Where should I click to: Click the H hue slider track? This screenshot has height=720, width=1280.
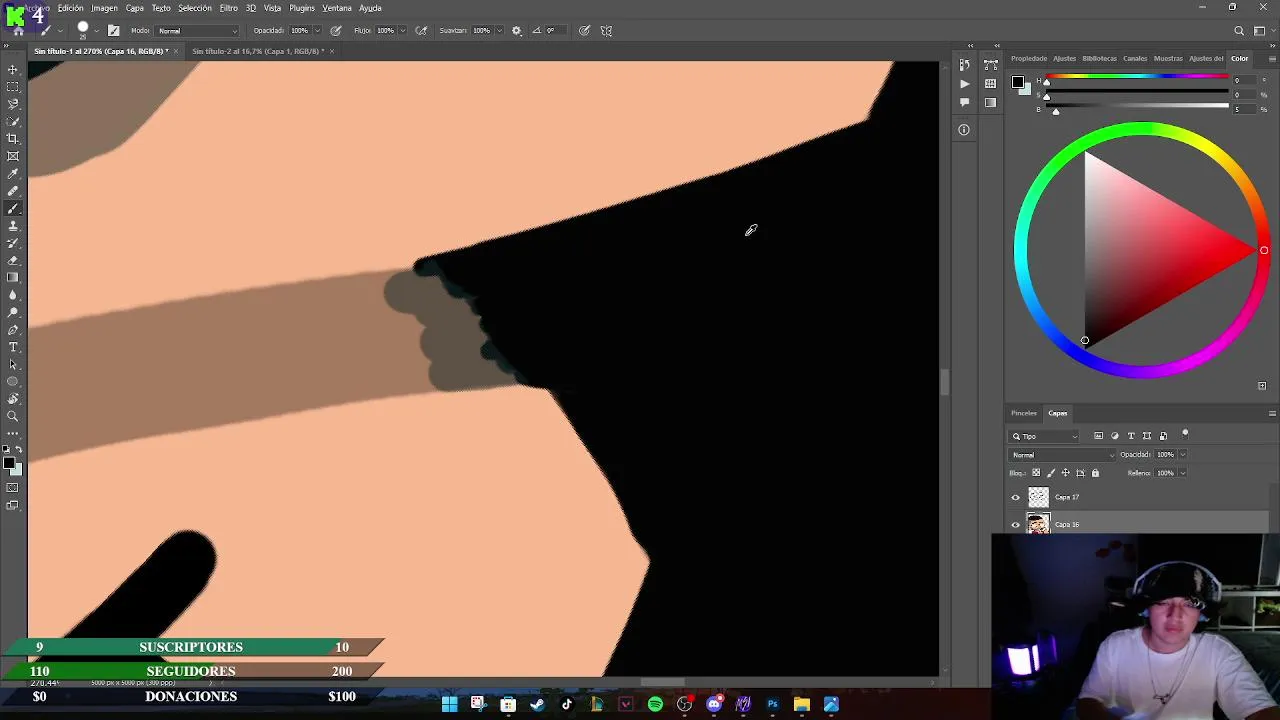click(x=1137, y=77)
